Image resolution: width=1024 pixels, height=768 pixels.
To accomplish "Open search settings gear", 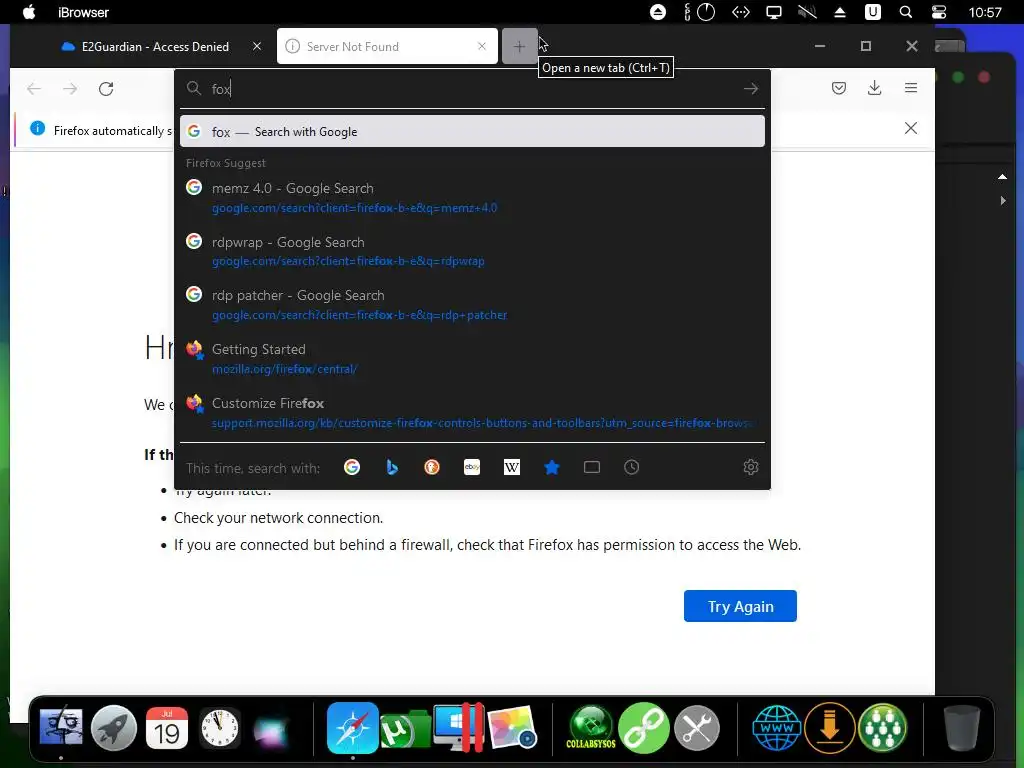I will (x=751, y=467).
